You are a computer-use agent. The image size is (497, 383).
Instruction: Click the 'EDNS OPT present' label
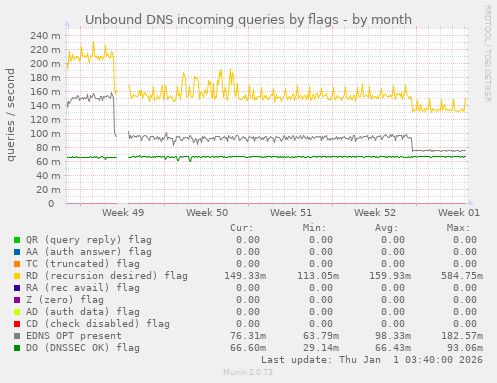74,336
